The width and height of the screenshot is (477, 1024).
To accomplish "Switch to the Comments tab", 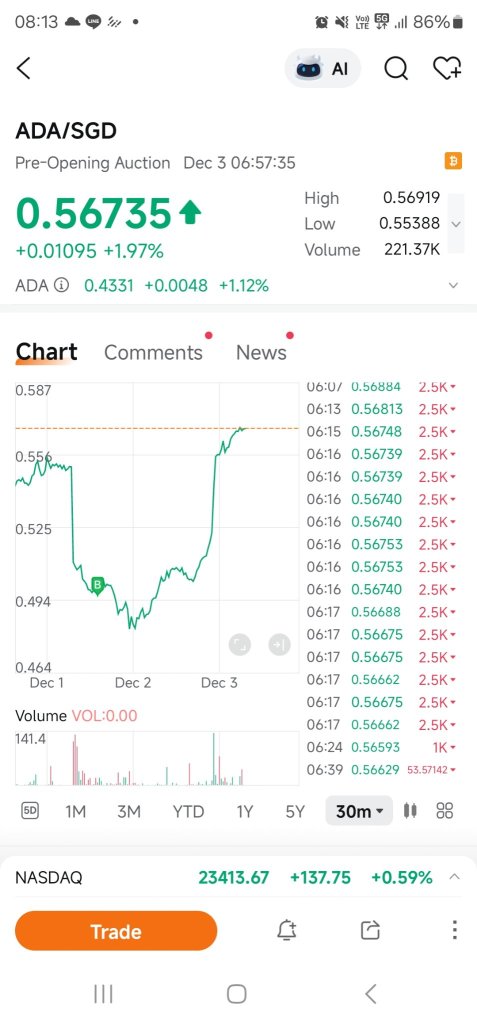I will pyautogui.click(x=154, y=352).
